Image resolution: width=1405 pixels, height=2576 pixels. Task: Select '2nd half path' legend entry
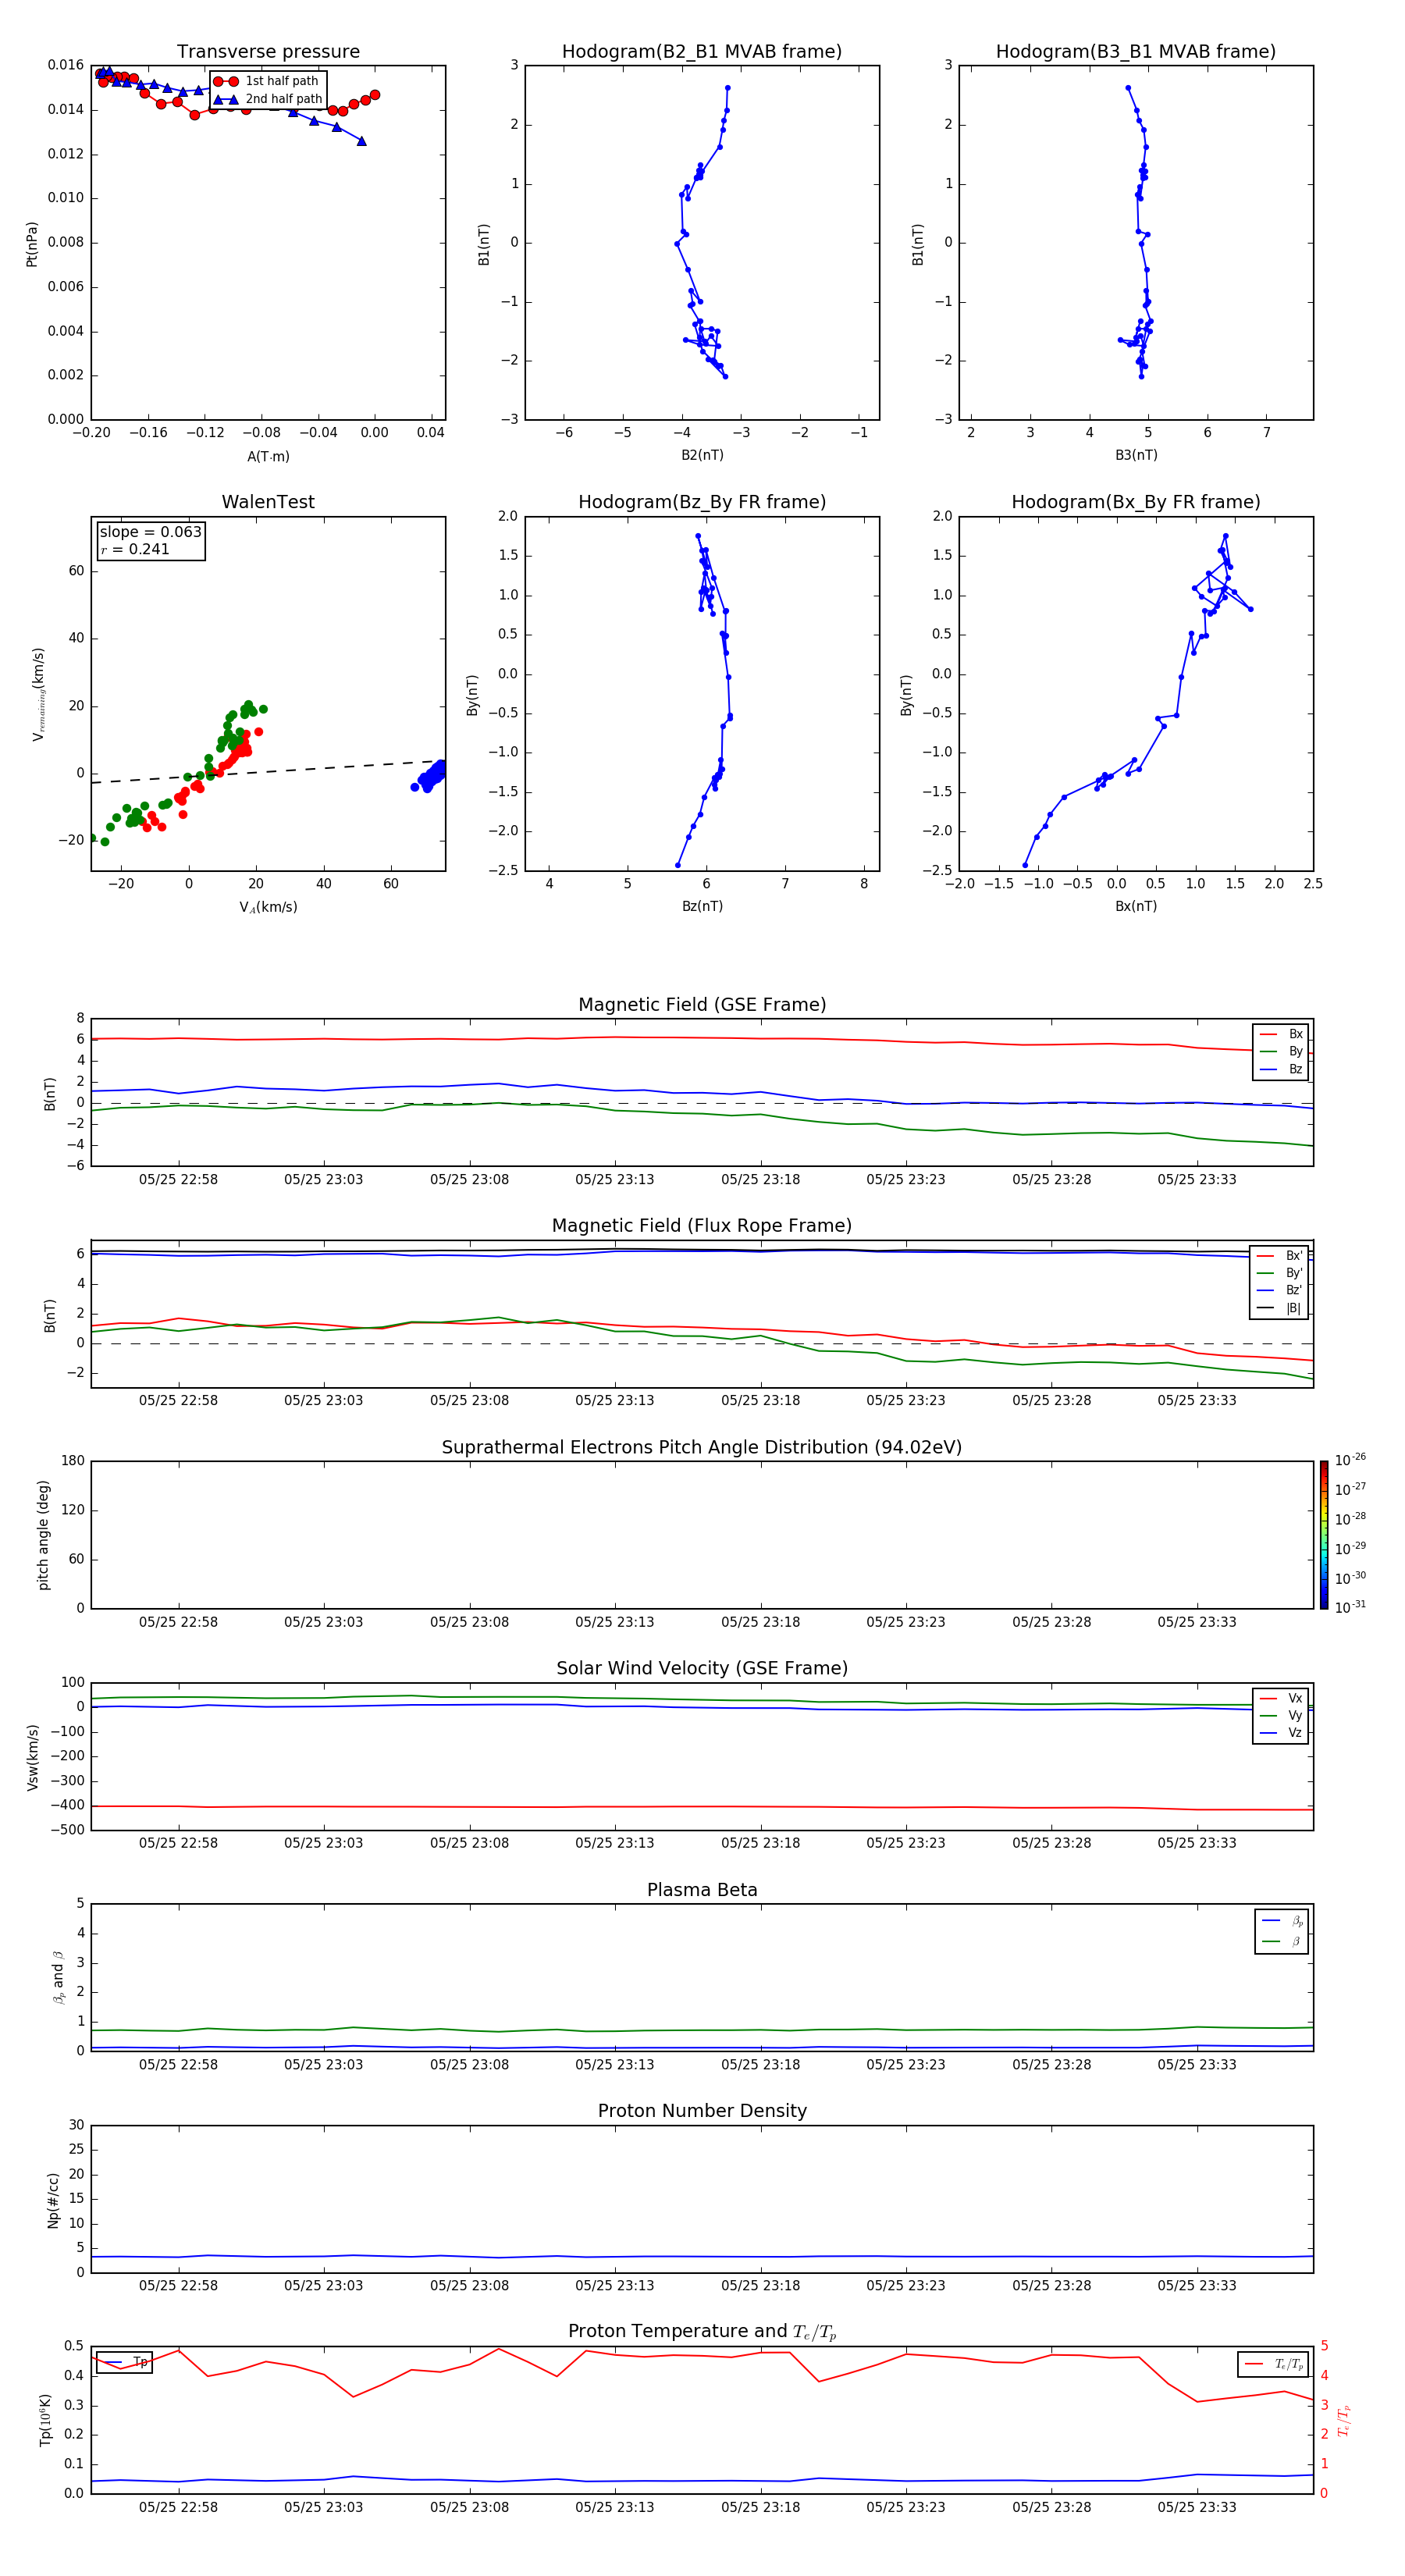[x=268, y=99]
